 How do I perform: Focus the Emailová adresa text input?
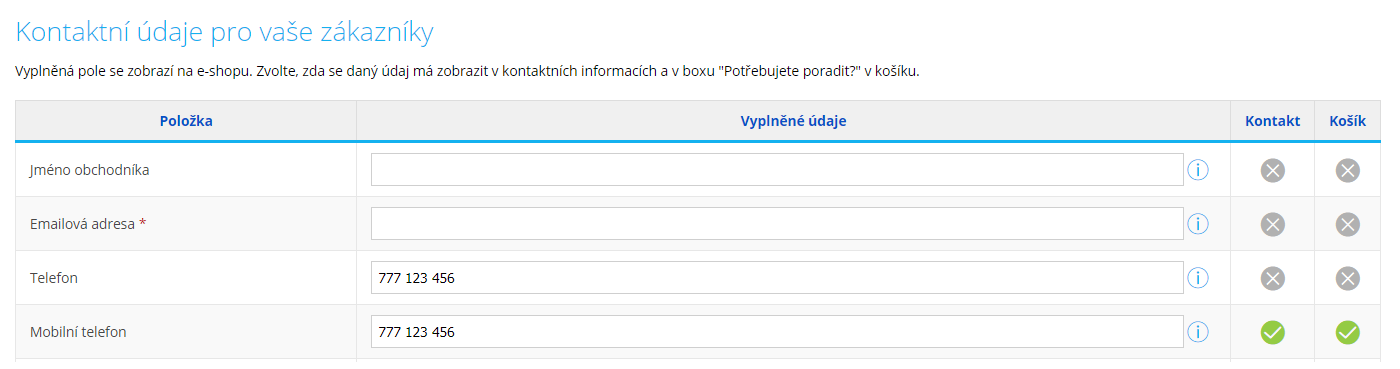[777, 224]
